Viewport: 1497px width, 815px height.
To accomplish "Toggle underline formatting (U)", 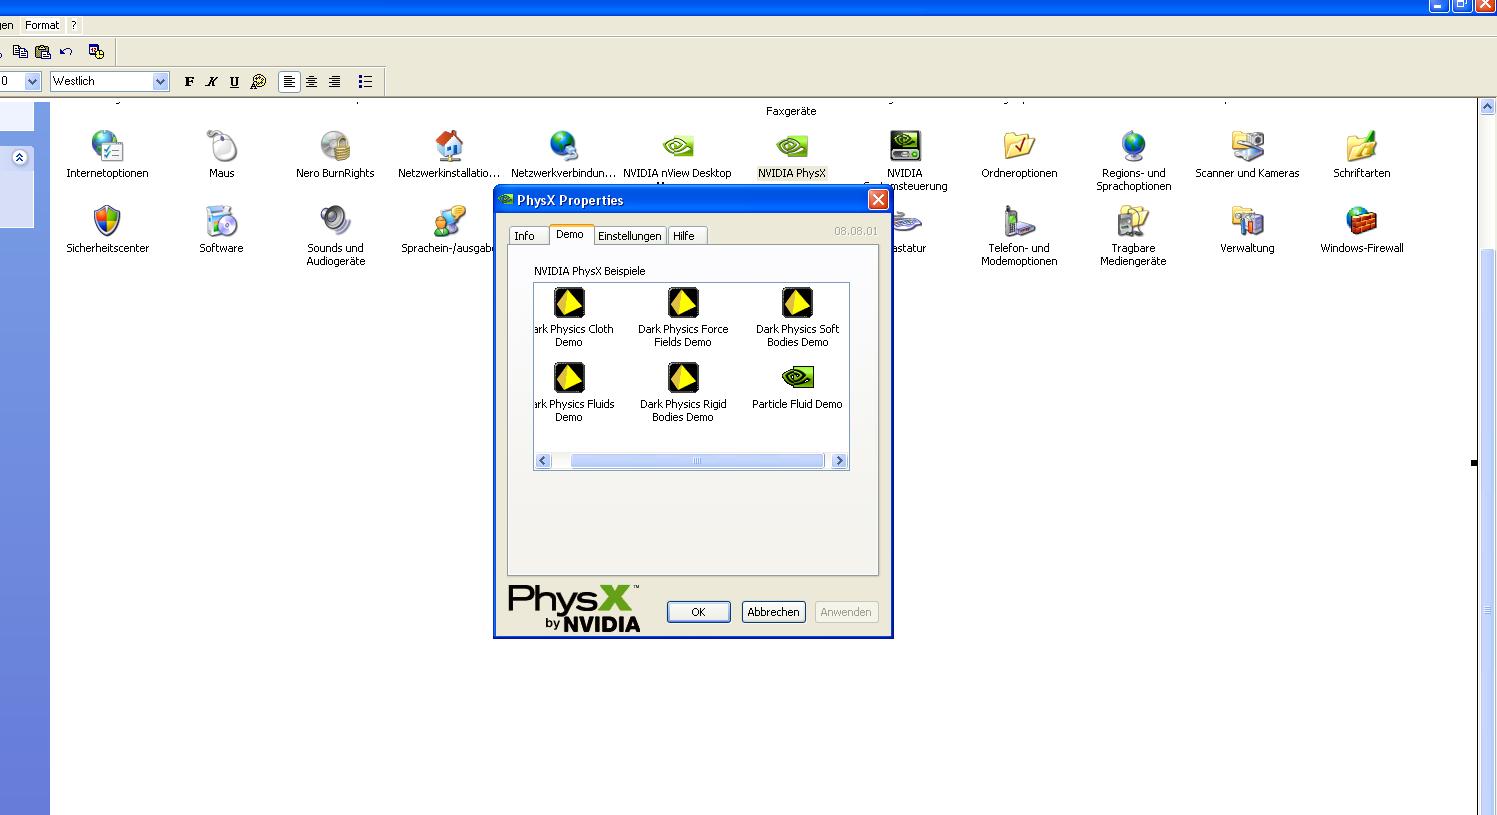I will (x=235, y=82).
